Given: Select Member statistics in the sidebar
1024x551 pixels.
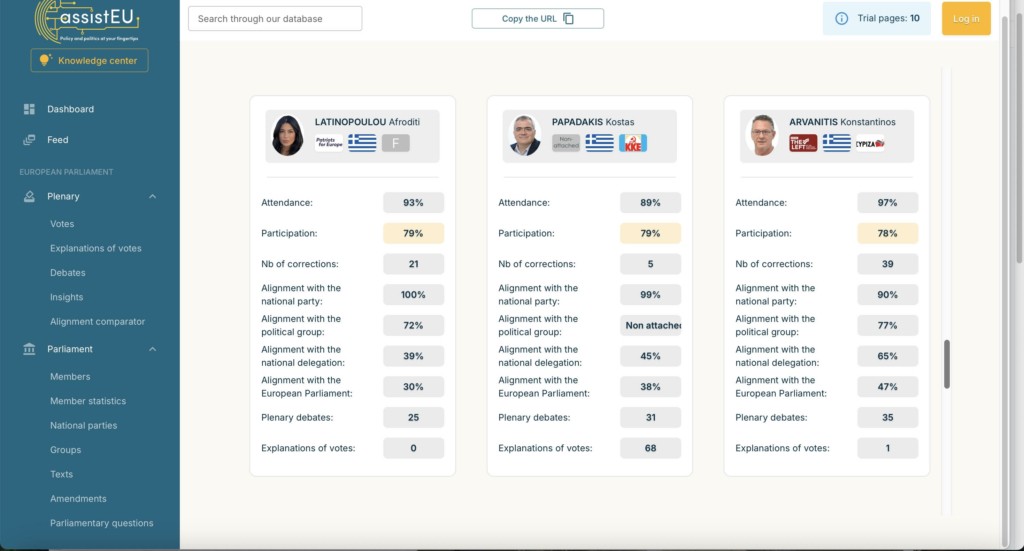Looking at the screenshot, I should point(88,401).
